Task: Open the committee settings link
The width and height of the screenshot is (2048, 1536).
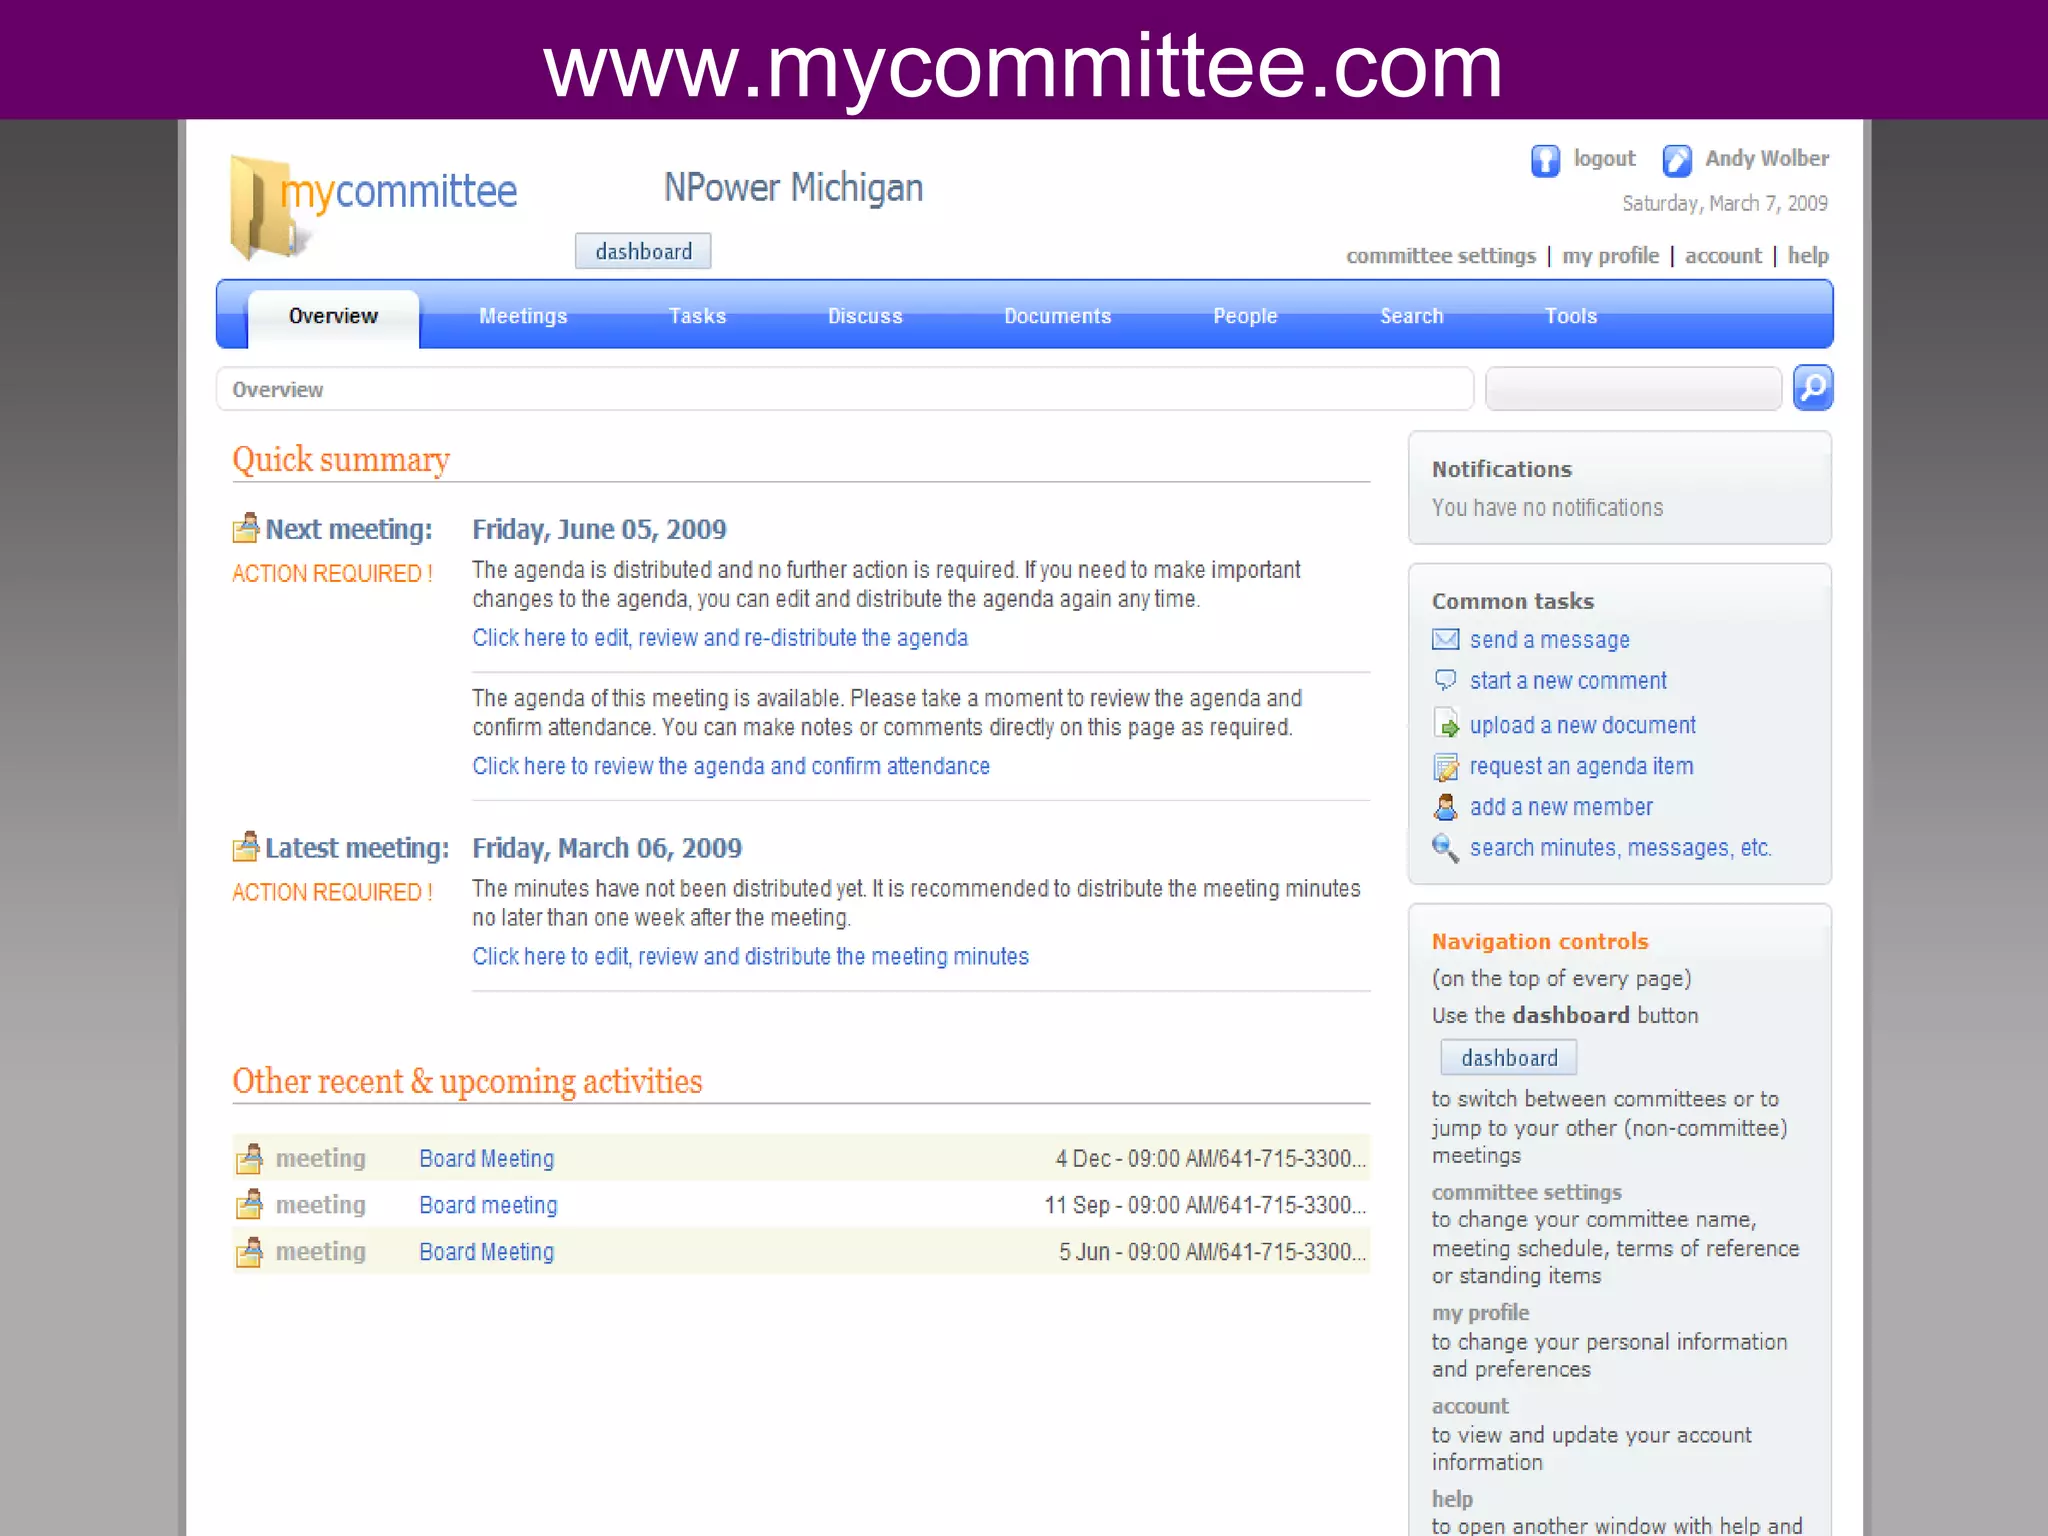Action: tap(1440, 256)
